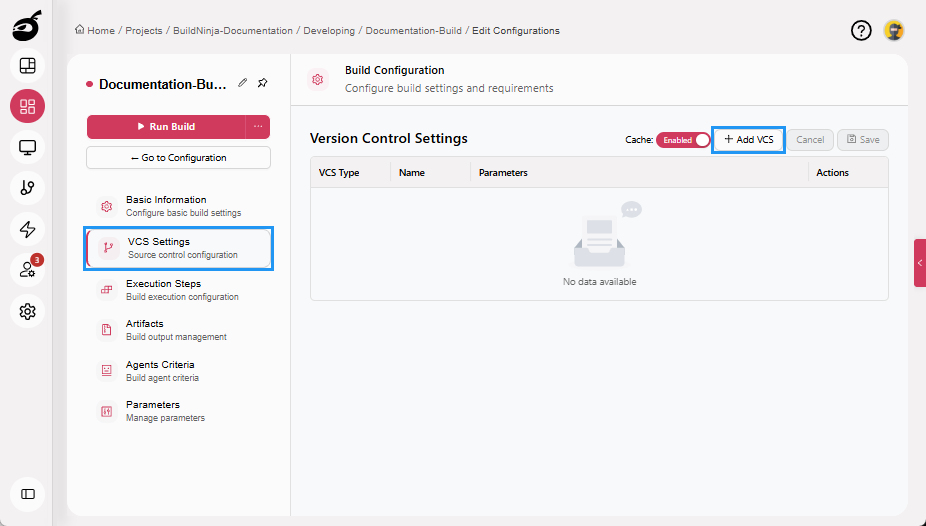Open the Agents monitor icon in sidebar
This screenshot has height=526, width=926.
27,147
